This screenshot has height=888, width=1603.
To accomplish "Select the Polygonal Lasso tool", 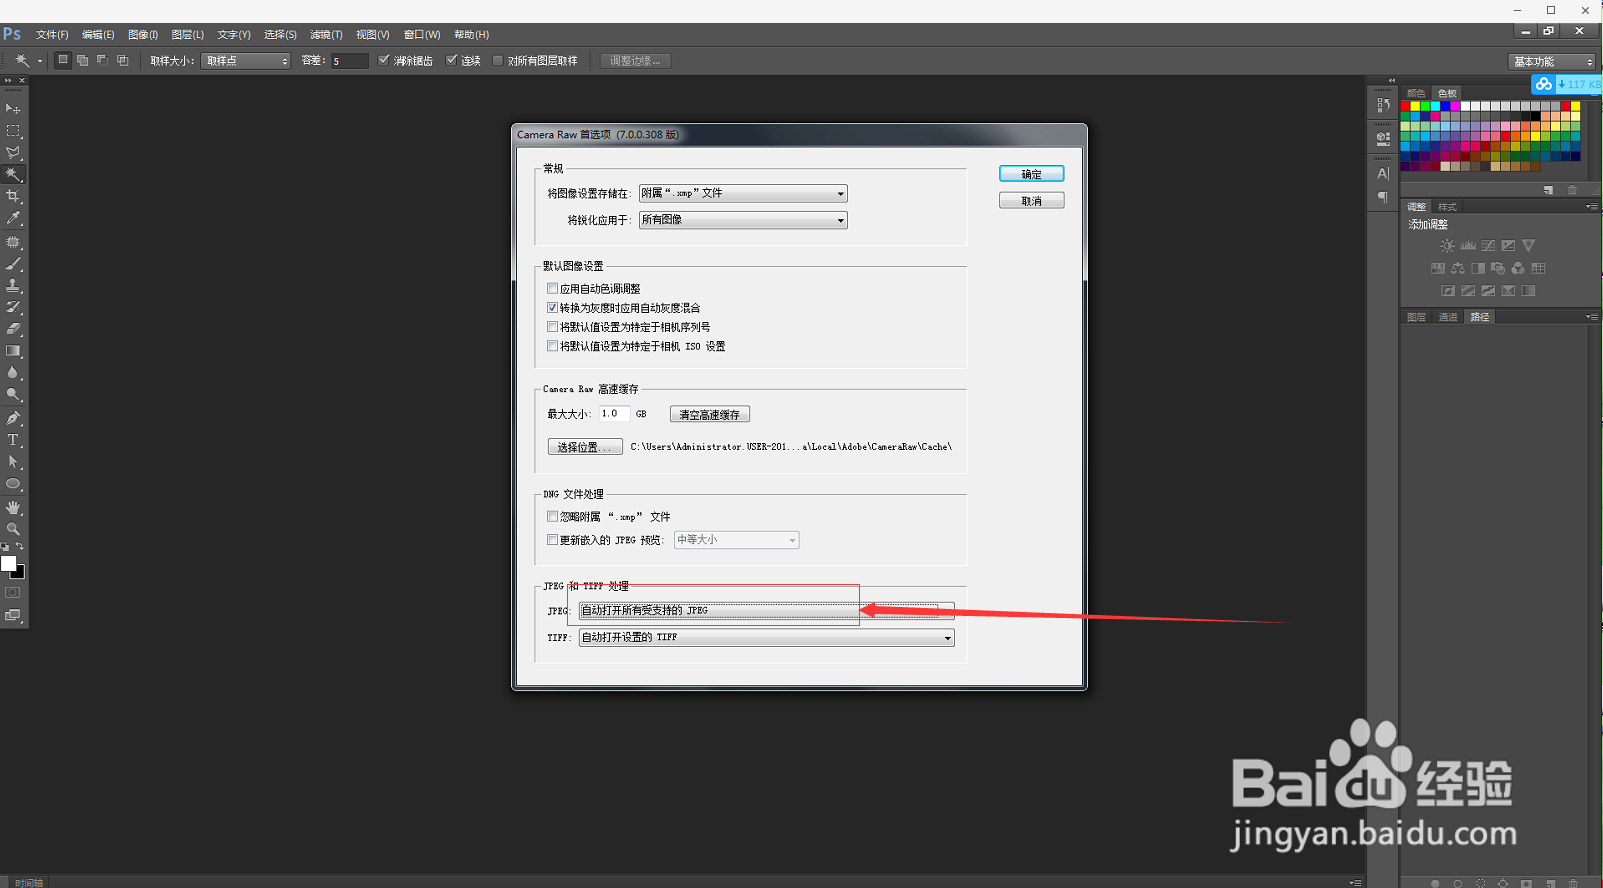I will tap(13, 153).
